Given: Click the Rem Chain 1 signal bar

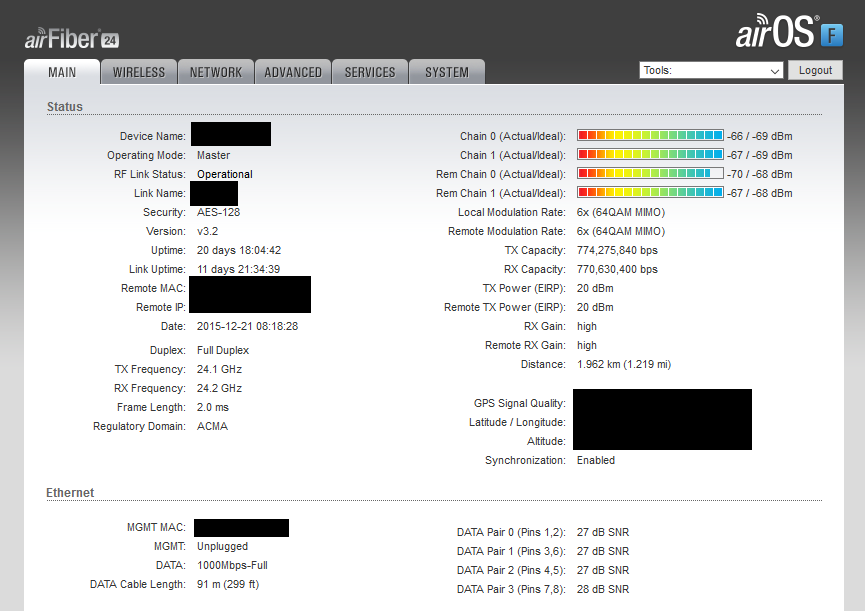Looking at the screenshot, I should [650, 192].
